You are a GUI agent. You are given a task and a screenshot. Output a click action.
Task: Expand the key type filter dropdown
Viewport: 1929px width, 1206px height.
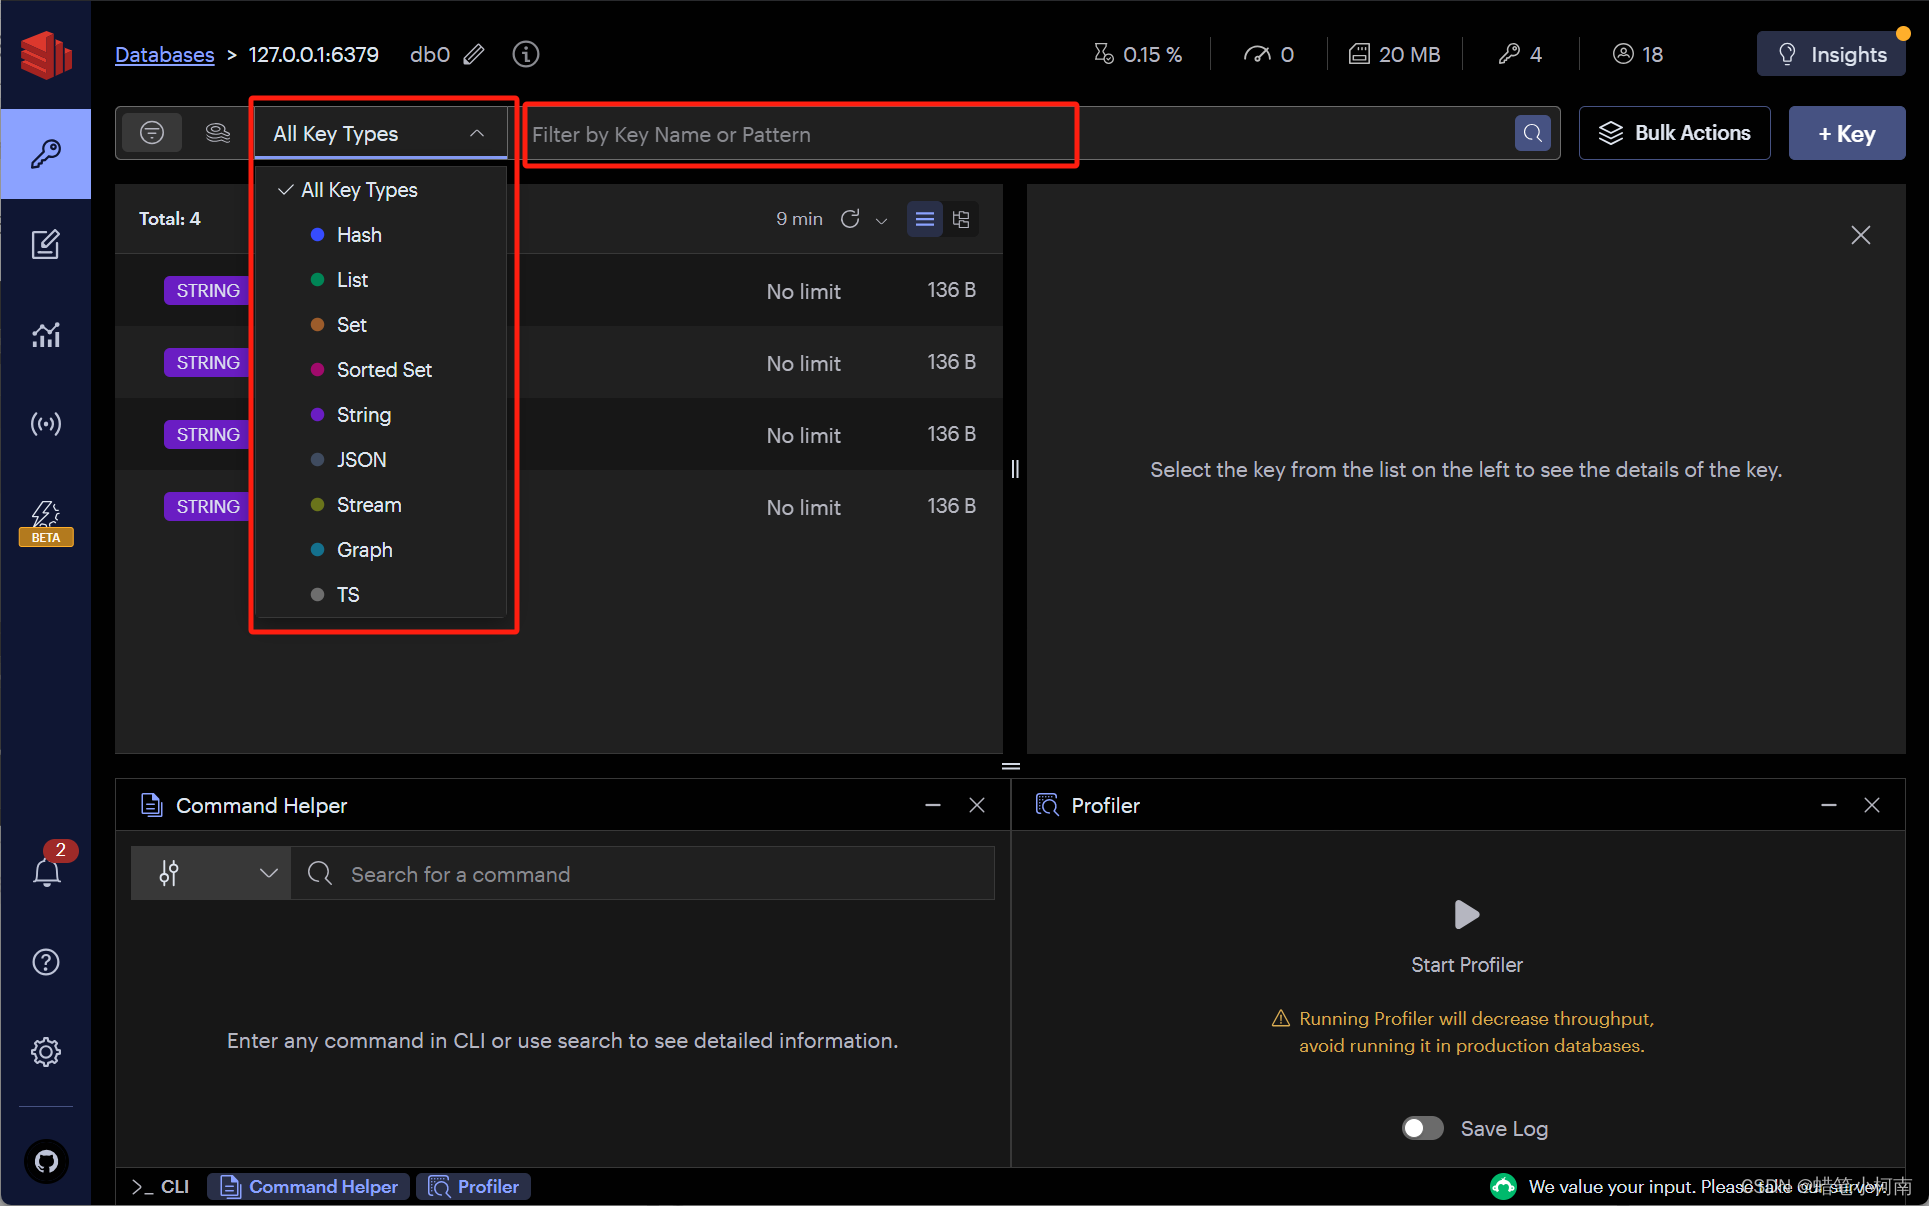[x=375, y=133]
